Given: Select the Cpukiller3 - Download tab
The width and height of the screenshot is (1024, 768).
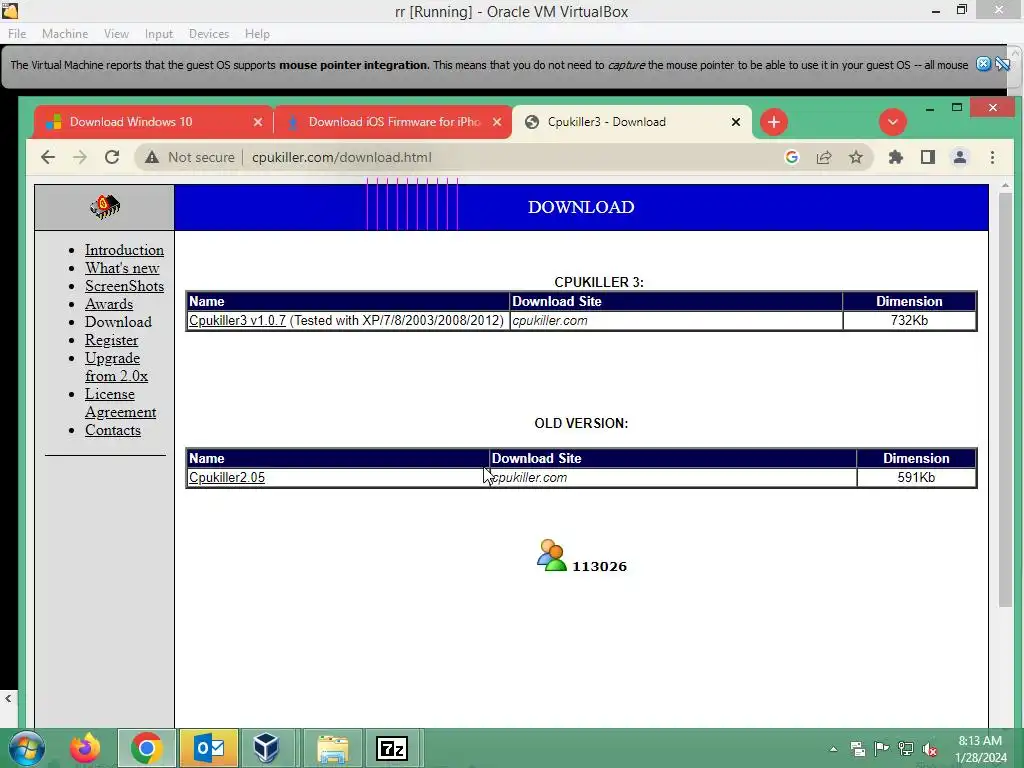Looking at the screenshot, I should (632, 122).
